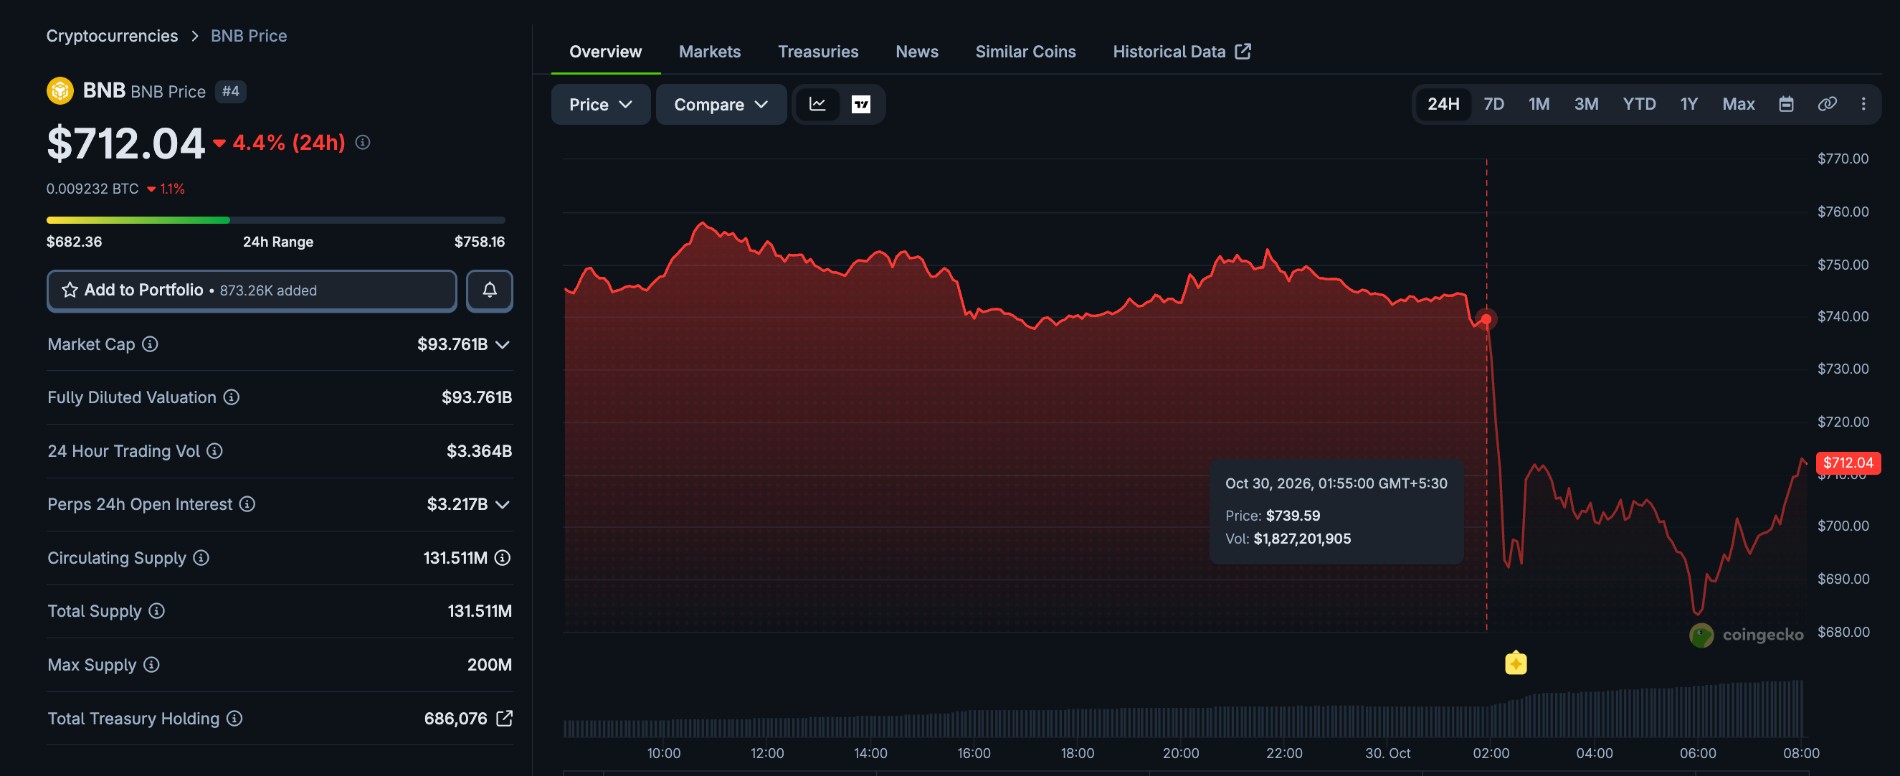
Task: Show Fully Diluted Valuation info icon
Action: [x=231, y=397]
